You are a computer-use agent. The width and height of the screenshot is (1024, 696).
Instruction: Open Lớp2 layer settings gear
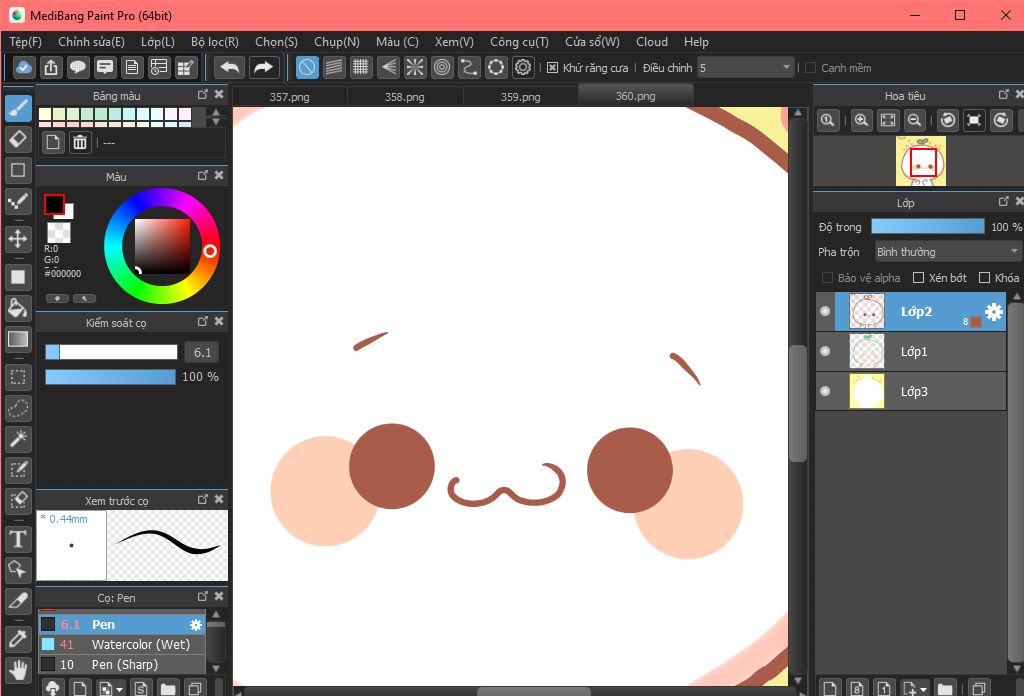(994, 311)
